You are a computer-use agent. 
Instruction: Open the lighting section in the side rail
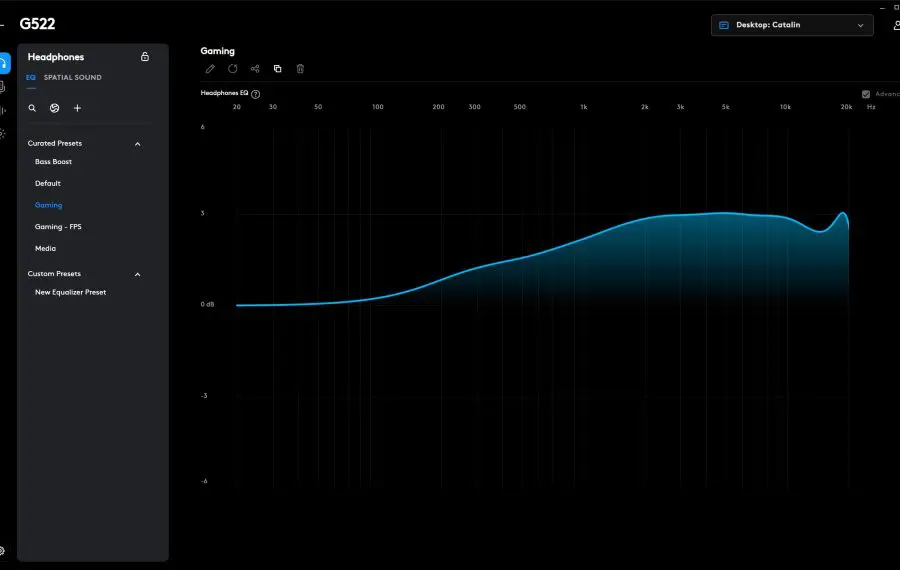click(x=3, y=133)
